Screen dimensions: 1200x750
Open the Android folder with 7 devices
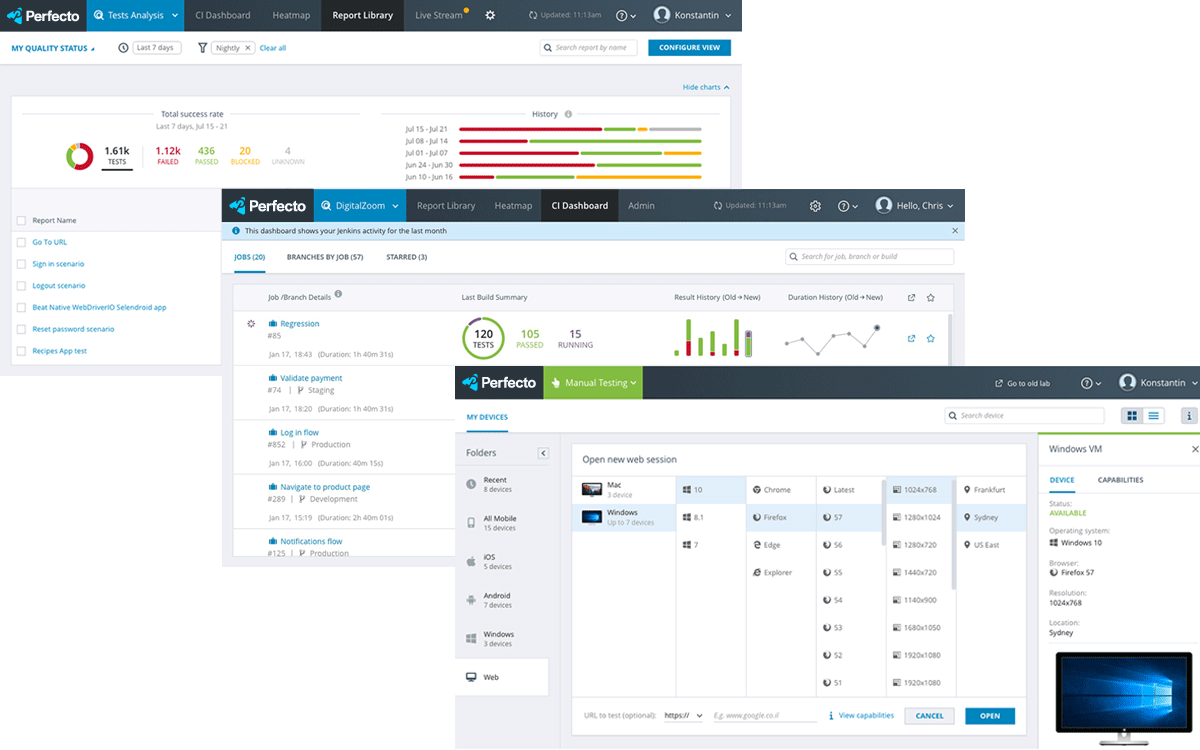point(501,600)
